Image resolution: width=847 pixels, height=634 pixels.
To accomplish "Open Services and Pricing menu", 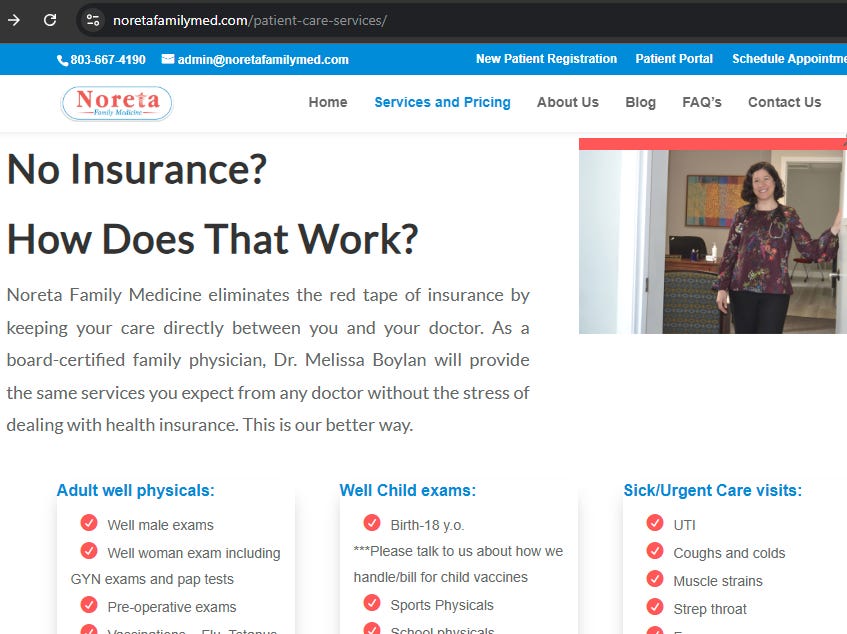I will coord(442,102).
